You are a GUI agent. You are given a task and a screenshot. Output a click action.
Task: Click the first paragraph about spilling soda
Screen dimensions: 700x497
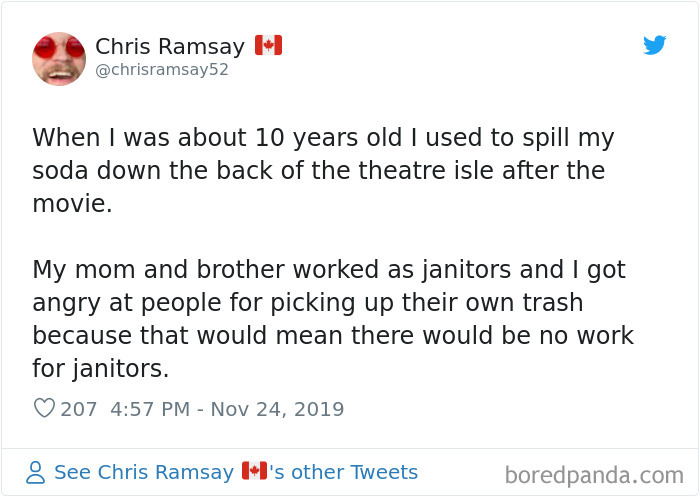318,170
